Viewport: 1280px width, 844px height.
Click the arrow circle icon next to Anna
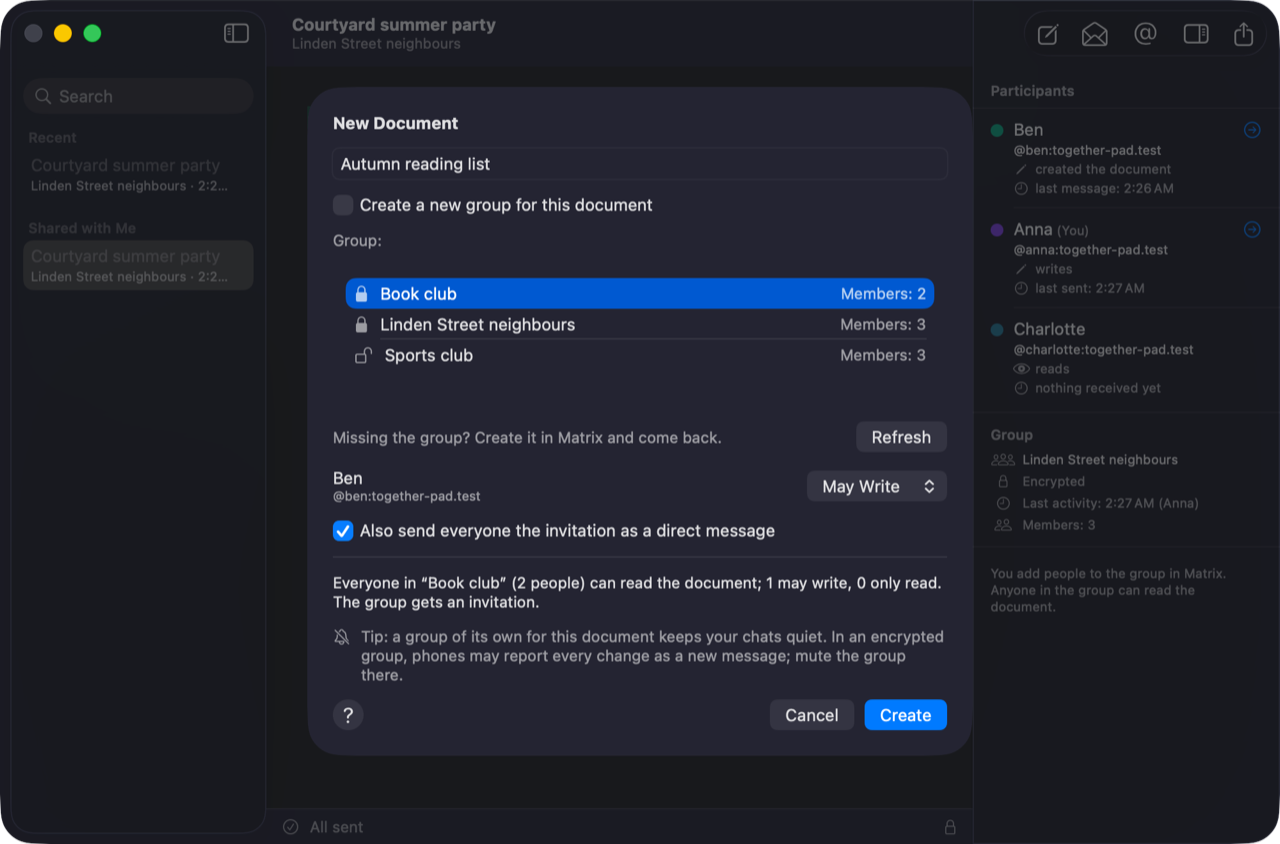[1252, 230]
